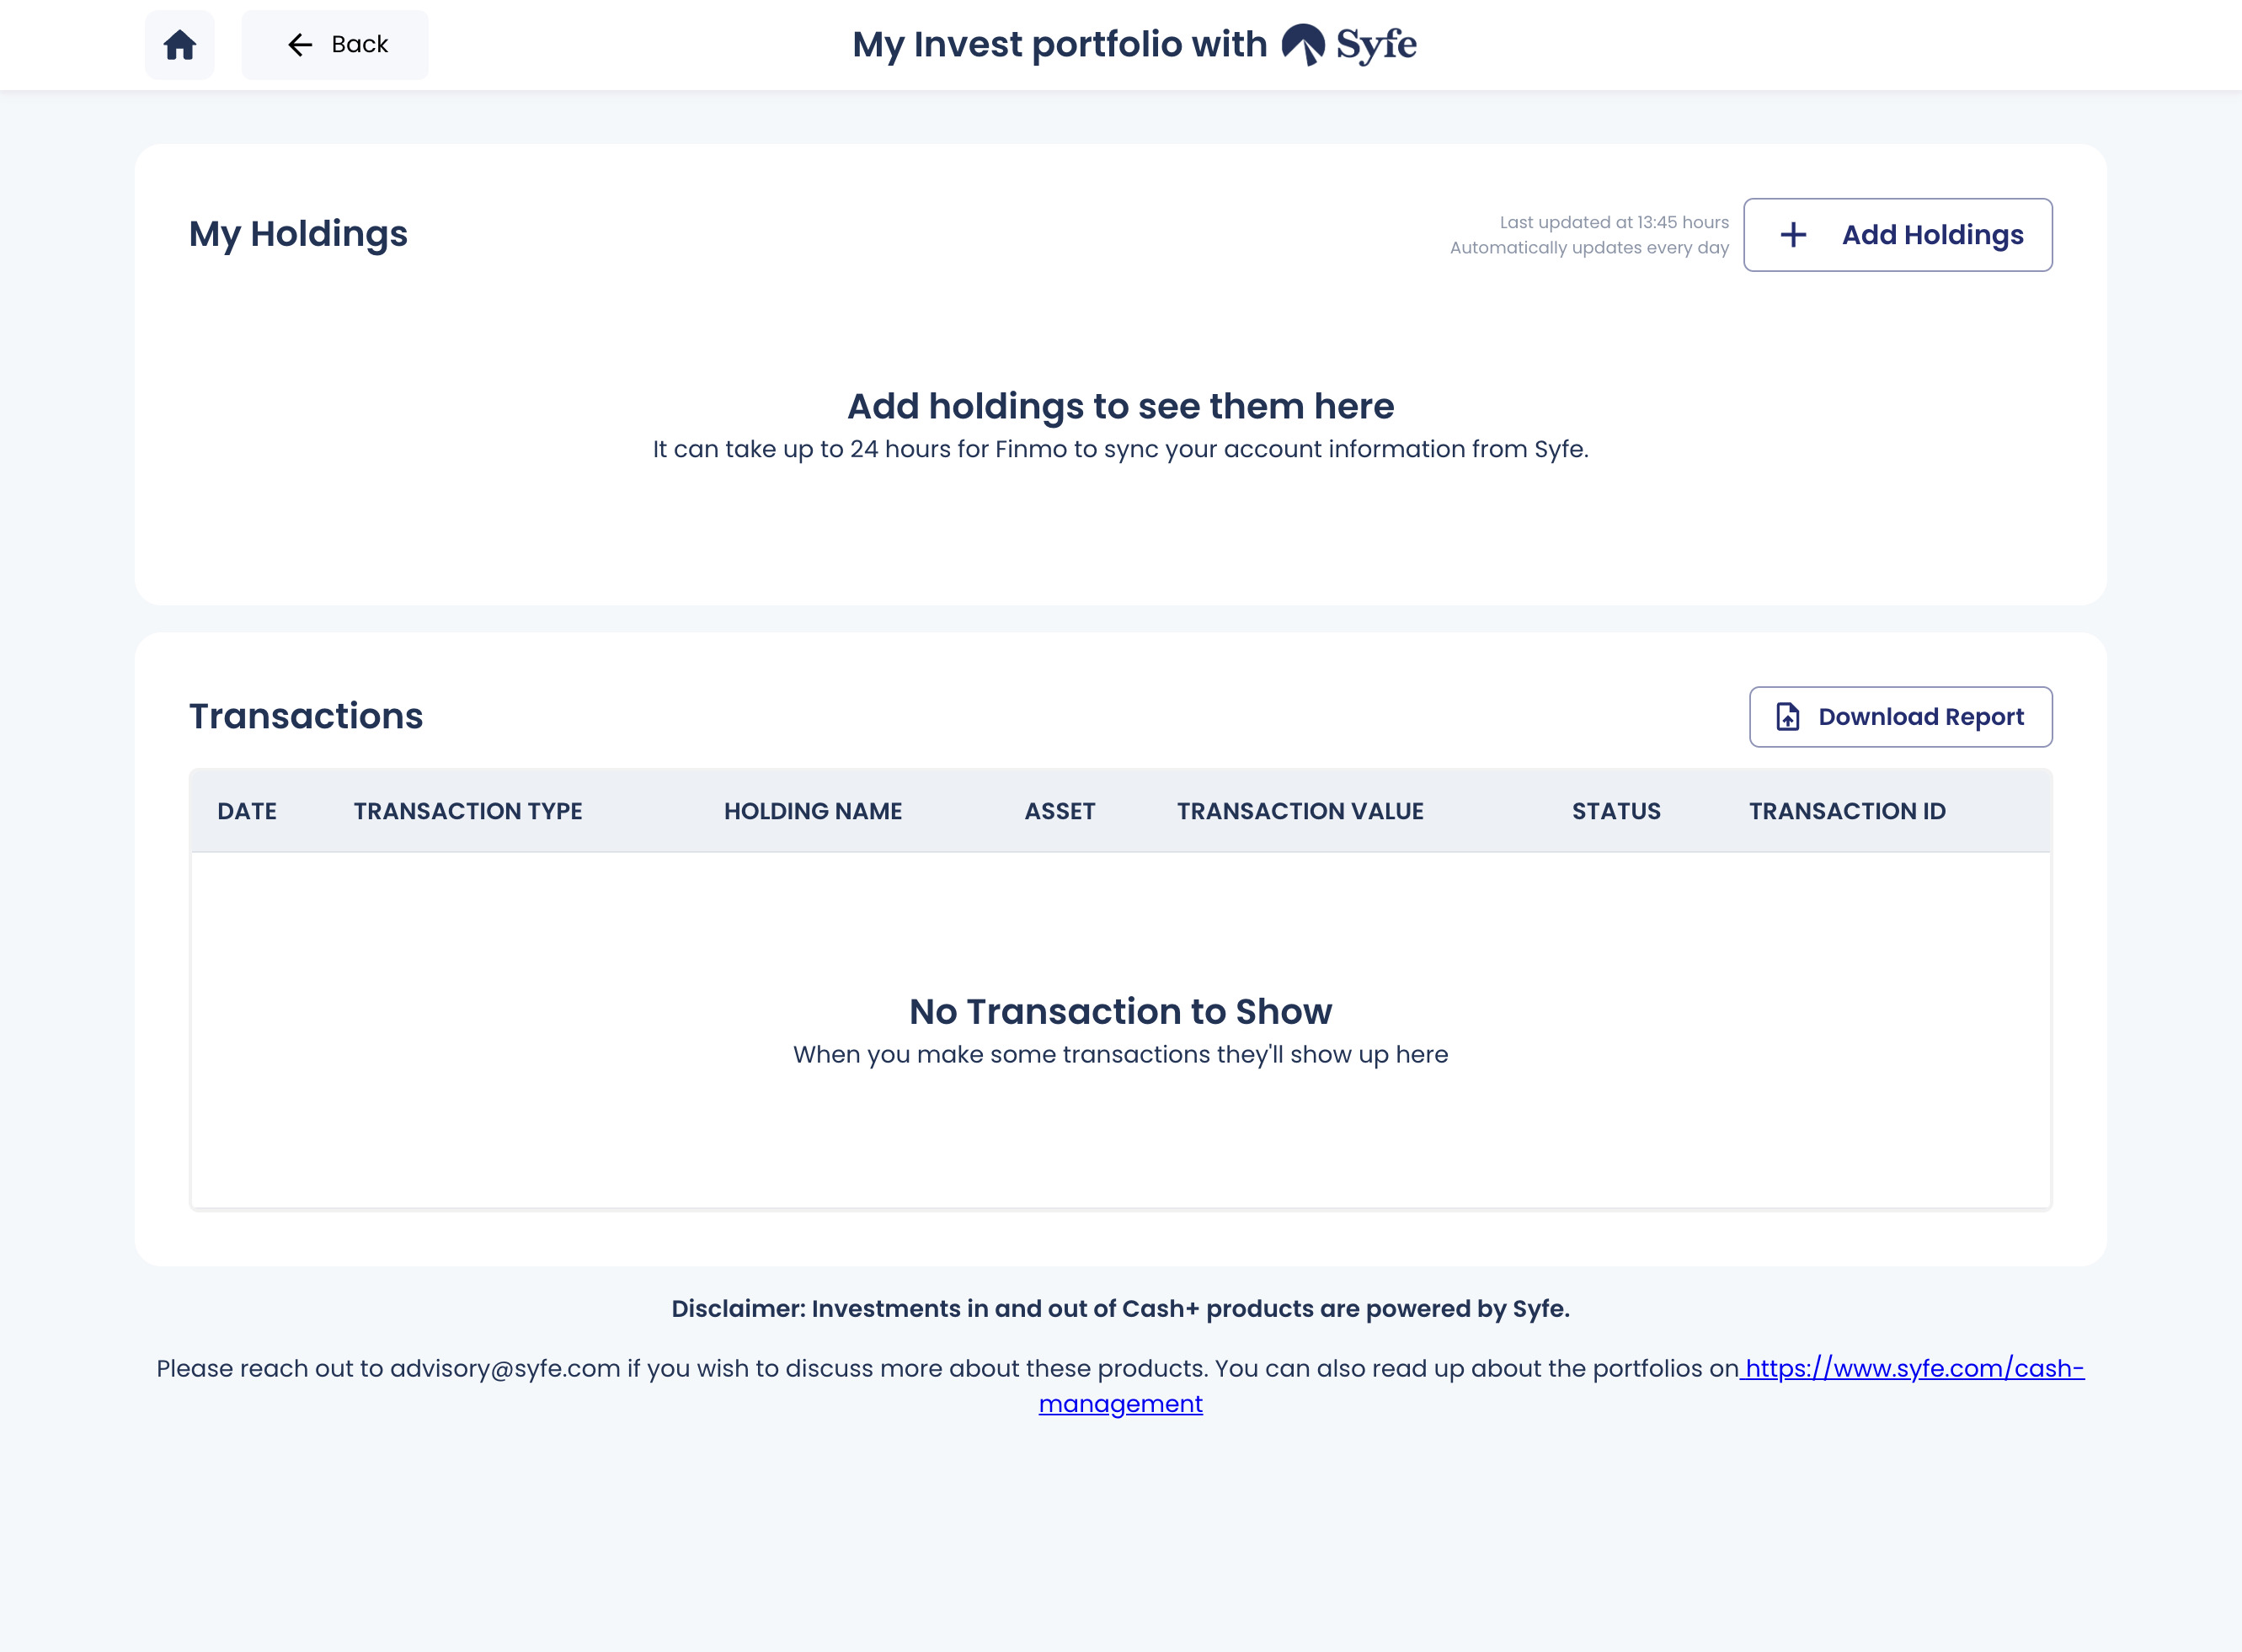
Task: Click the TRANSACTION TYPE column header
Action: click(468, 811)
